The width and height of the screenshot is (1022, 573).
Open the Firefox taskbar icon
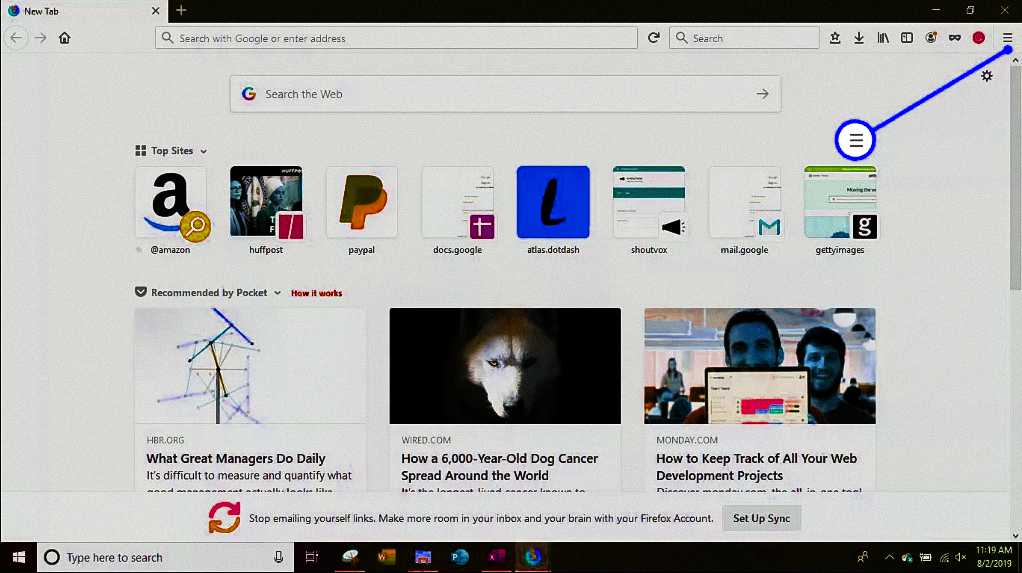tap(533, 557)
